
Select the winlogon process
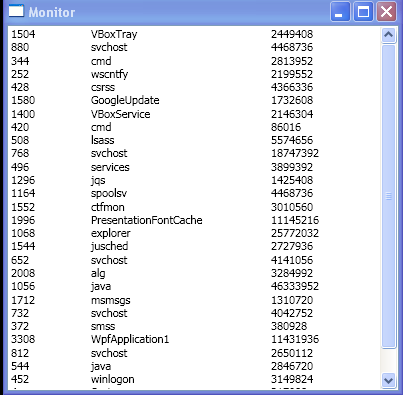[x=113, y=379]
